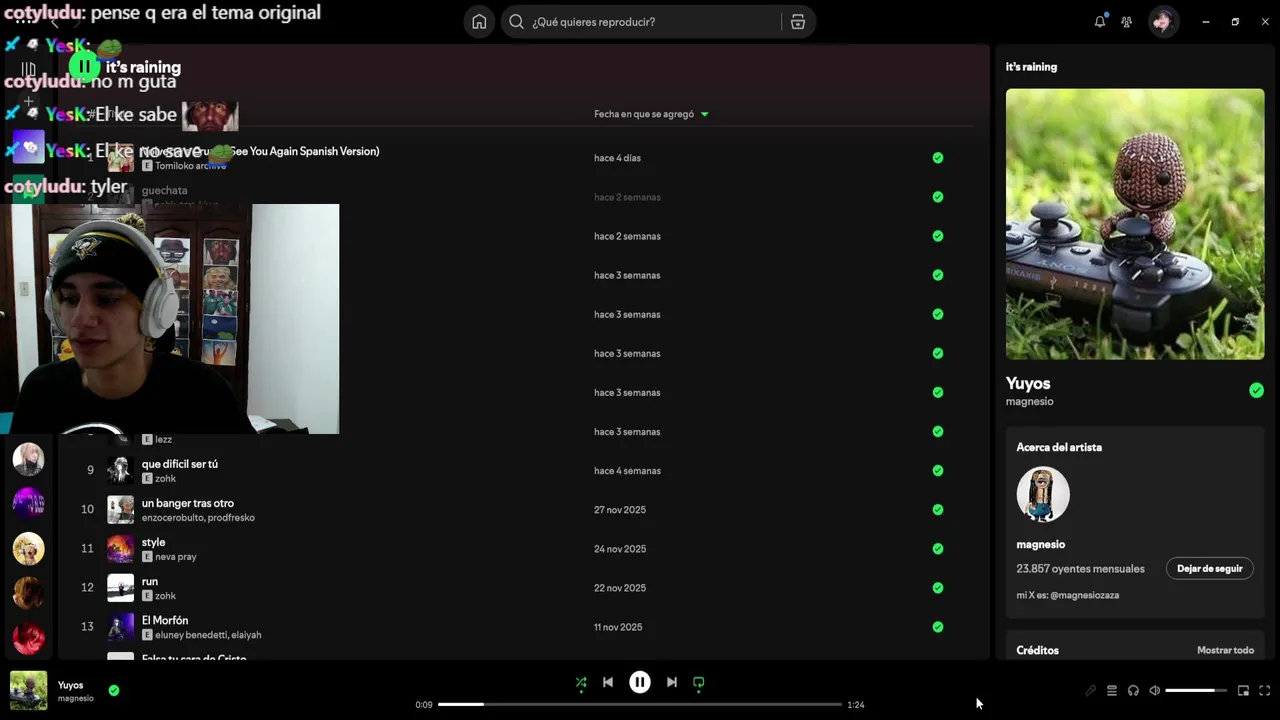Select track 'run'
1280x720 pixels.
150,581
